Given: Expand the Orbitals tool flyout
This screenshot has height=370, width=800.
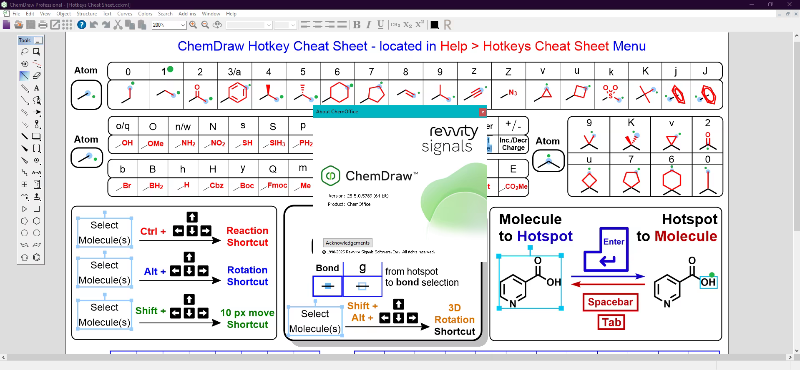Looking at the screenshot, I should (37, 125).
